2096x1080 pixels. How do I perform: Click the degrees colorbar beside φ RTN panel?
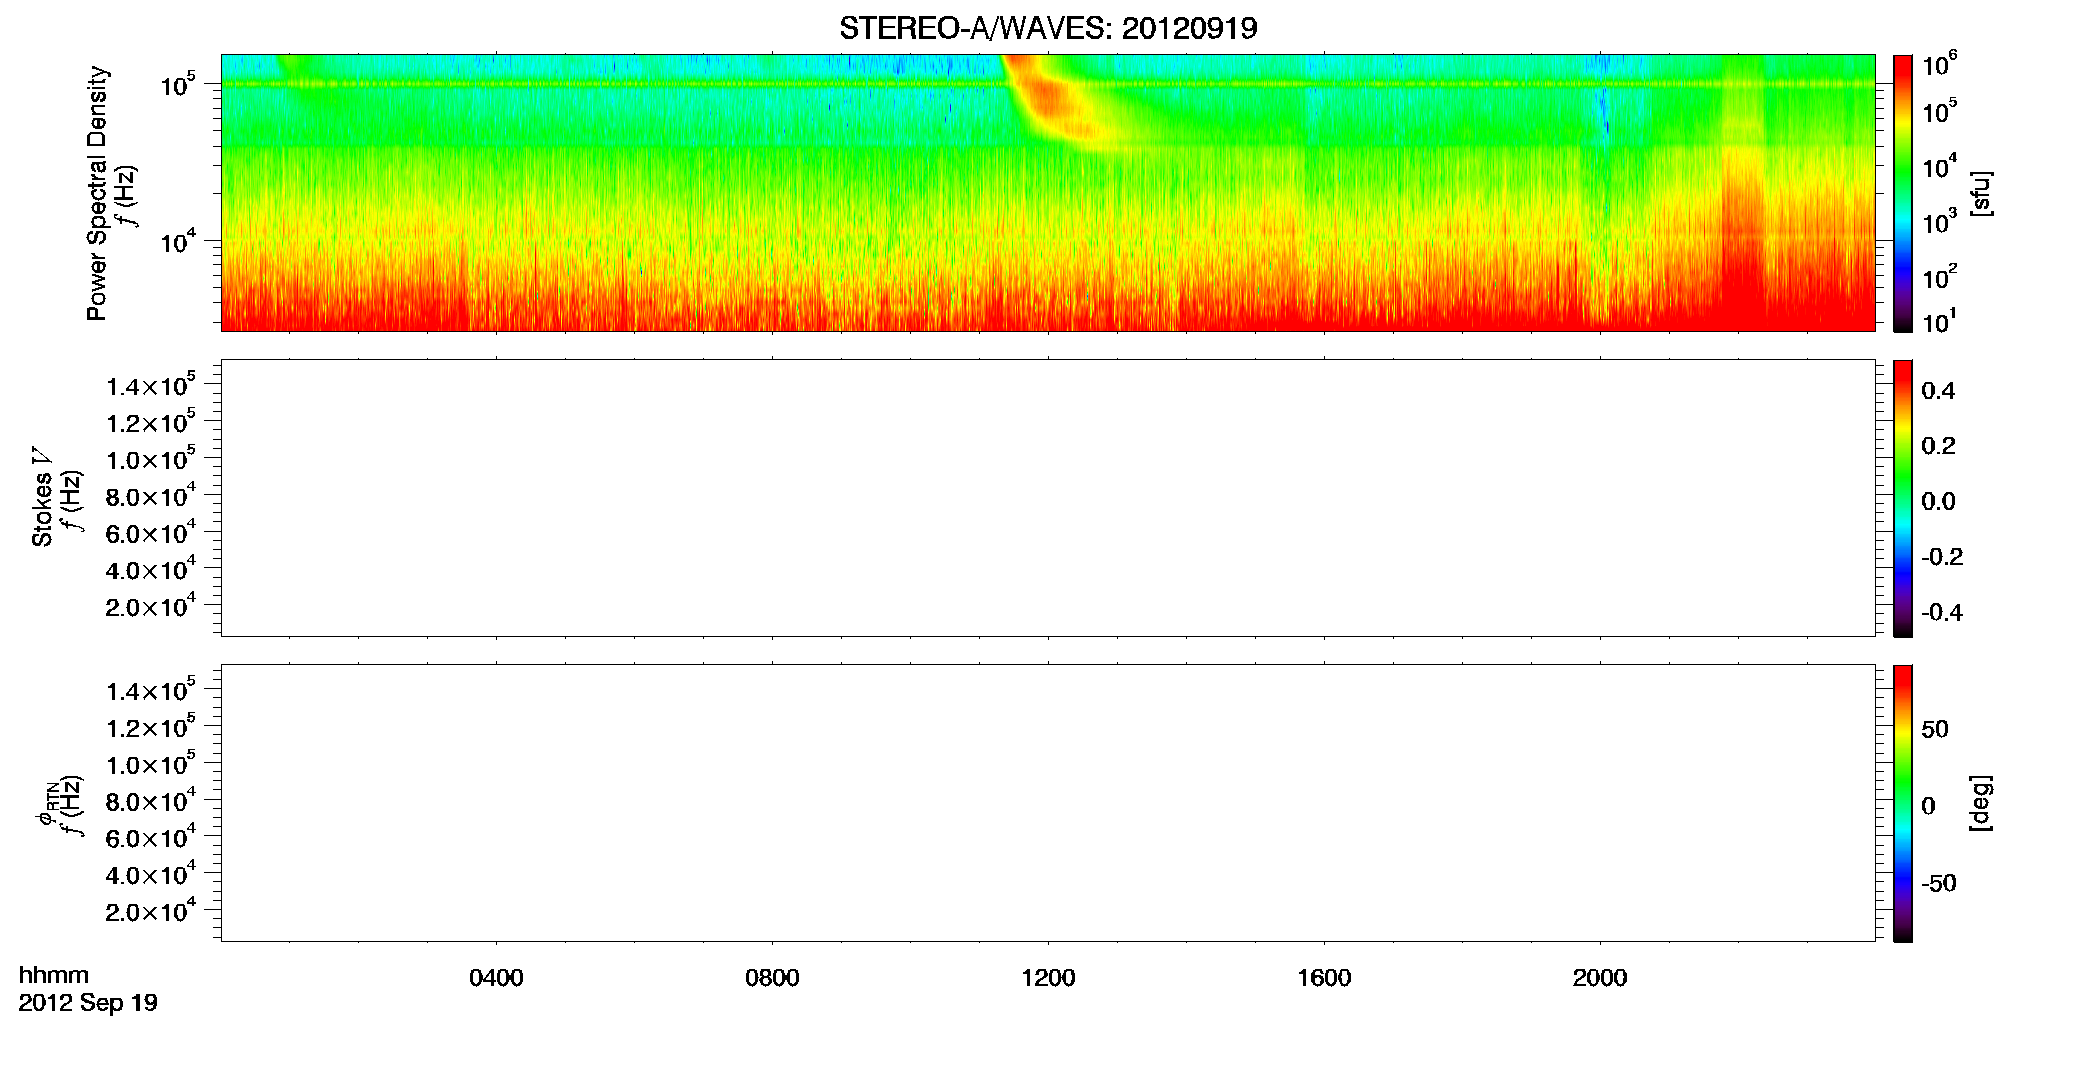[1903, 803]
